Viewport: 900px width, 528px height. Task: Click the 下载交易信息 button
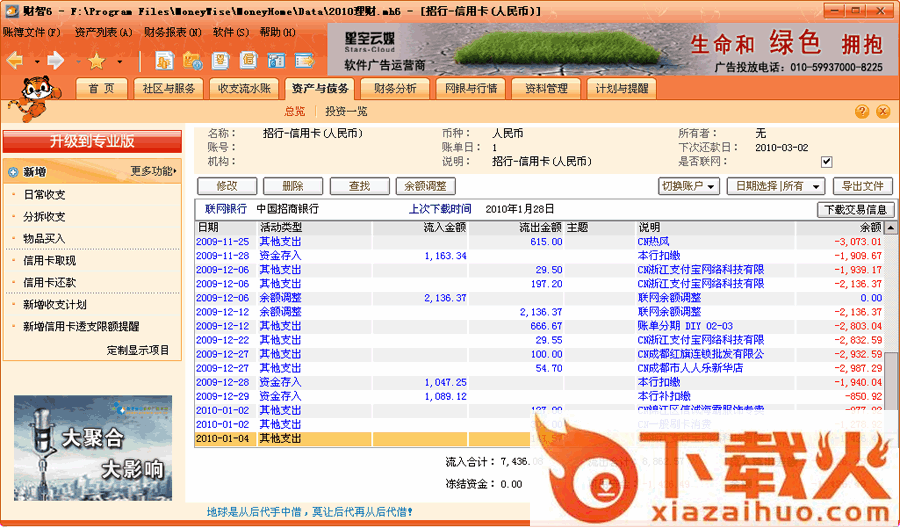tap(856, 209)
